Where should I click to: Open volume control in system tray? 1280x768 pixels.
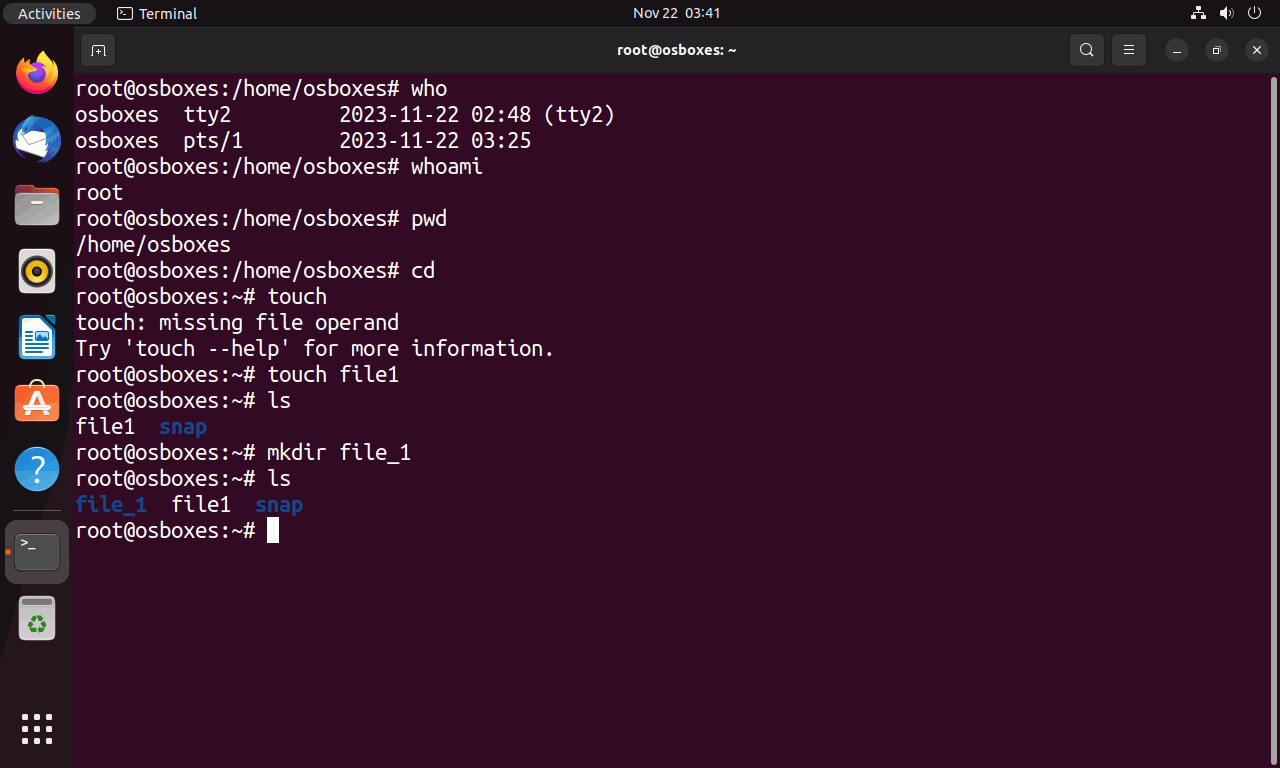point(1227,13)
